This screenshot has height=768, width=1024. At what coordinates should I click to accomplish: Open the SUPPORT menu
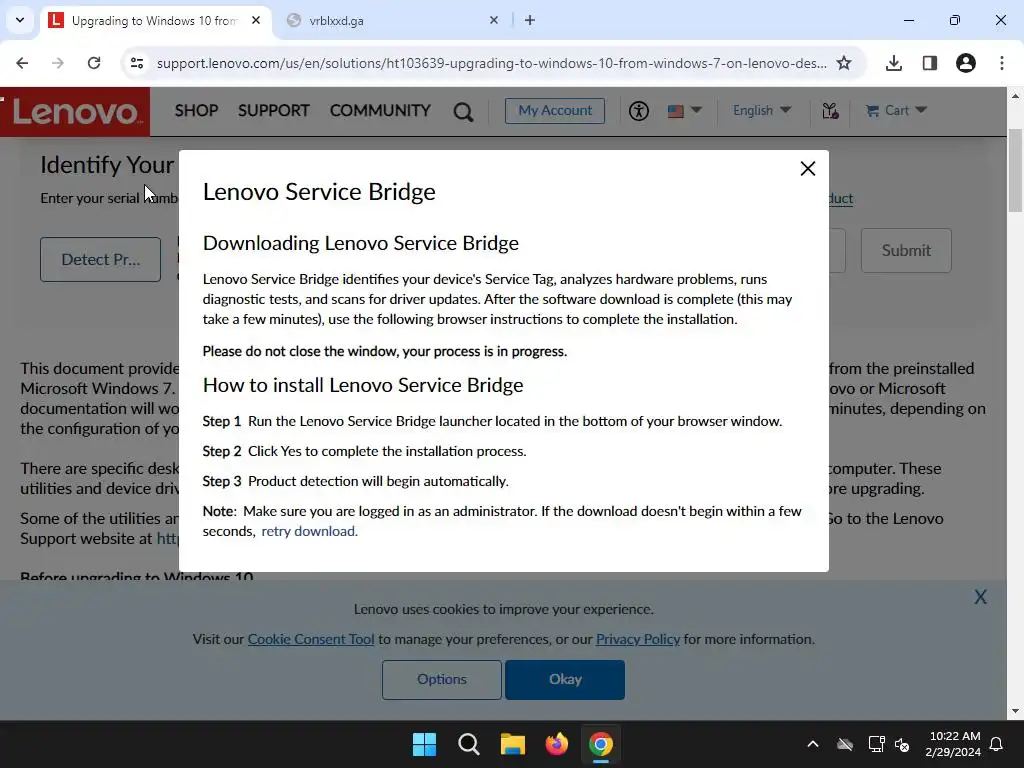coord(274,110)
